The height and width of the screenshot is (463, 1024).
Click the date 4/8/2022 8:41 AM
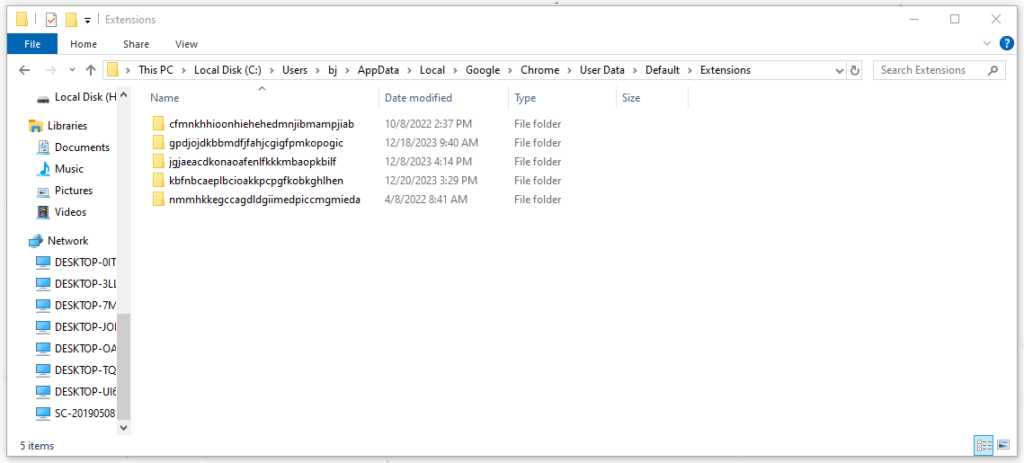point(426,199)
